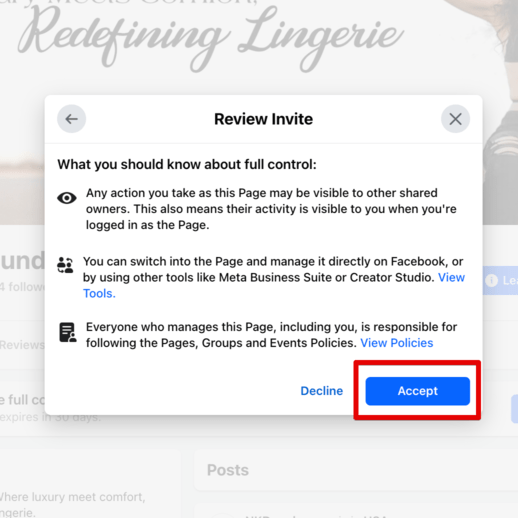Close the Review Invite dialog

point(455,119)
